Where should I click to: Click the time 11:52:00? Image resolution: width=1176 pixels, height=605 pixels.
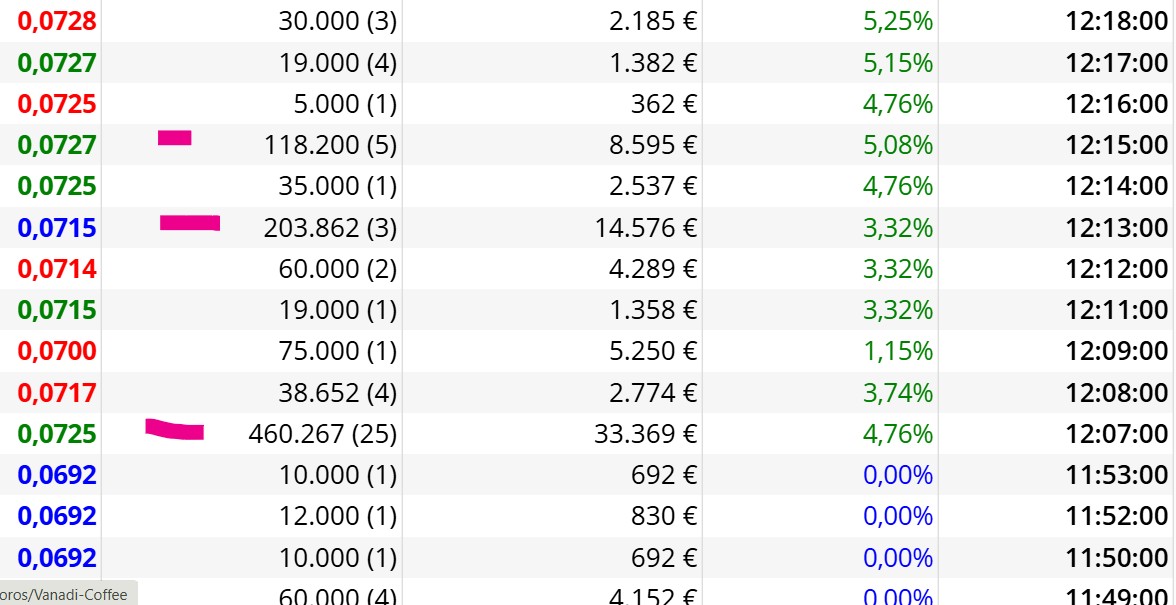coord(1117,516)
